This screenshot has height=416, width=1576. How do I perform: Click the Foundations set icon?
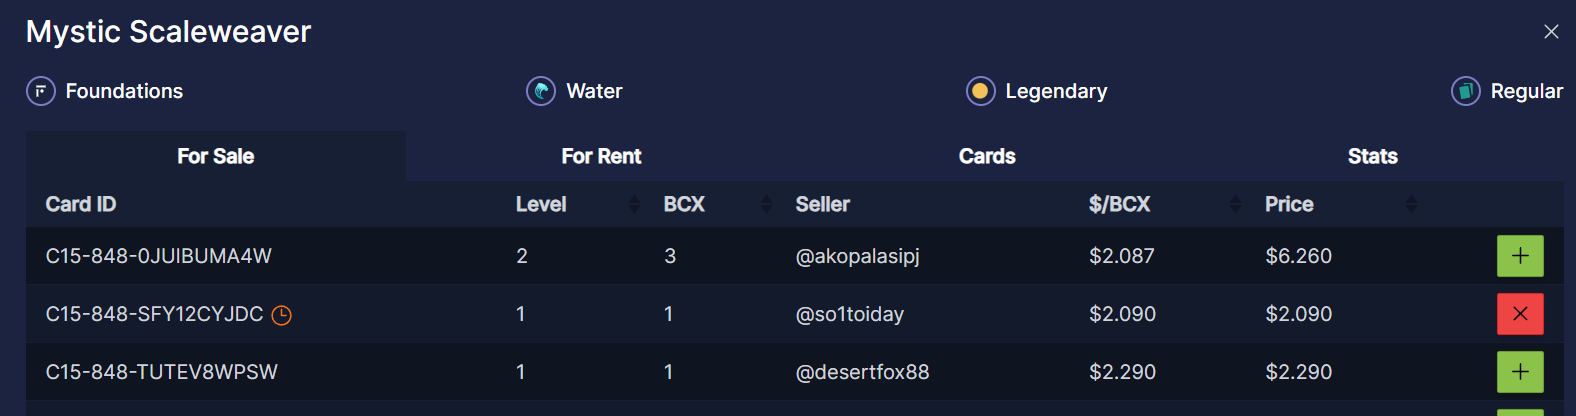coord(41,92)
